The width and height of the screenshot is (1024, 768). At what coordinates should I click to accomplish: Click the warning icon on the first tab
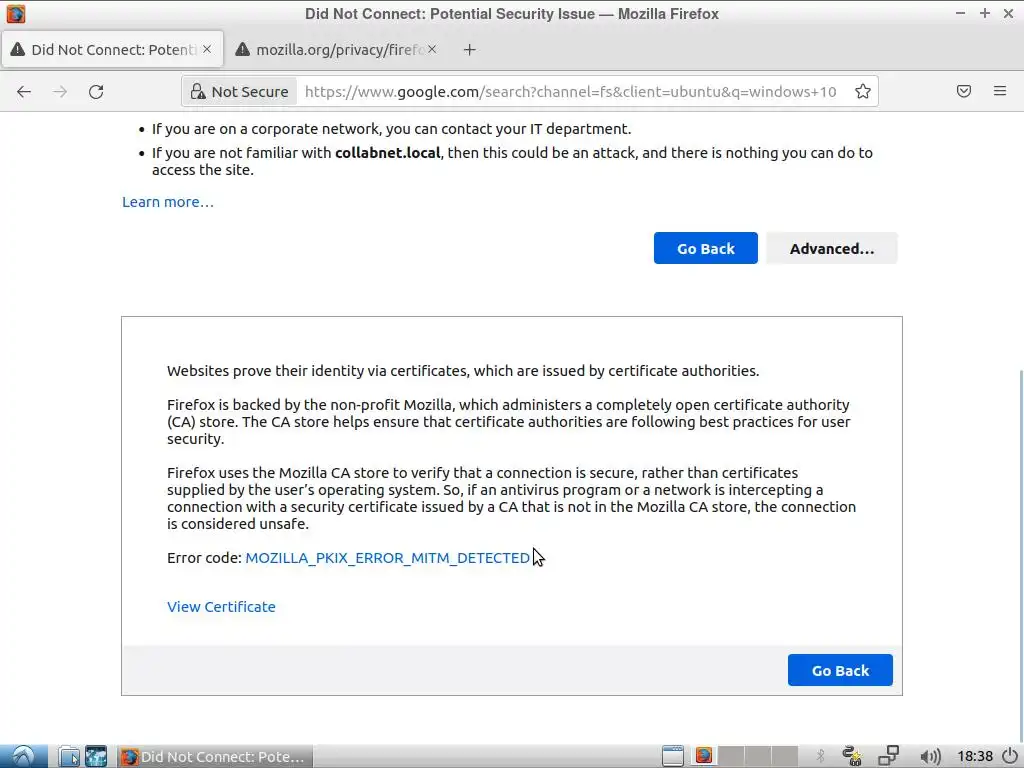[x=18, y=49]
